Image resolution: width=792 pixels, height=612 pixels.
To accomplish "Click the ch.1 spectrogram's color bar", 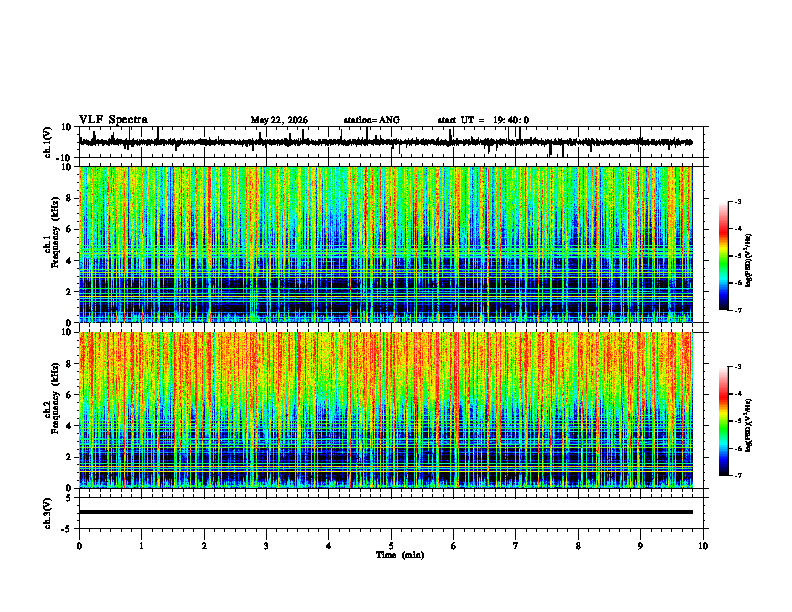I will click(x=723, y=256).
